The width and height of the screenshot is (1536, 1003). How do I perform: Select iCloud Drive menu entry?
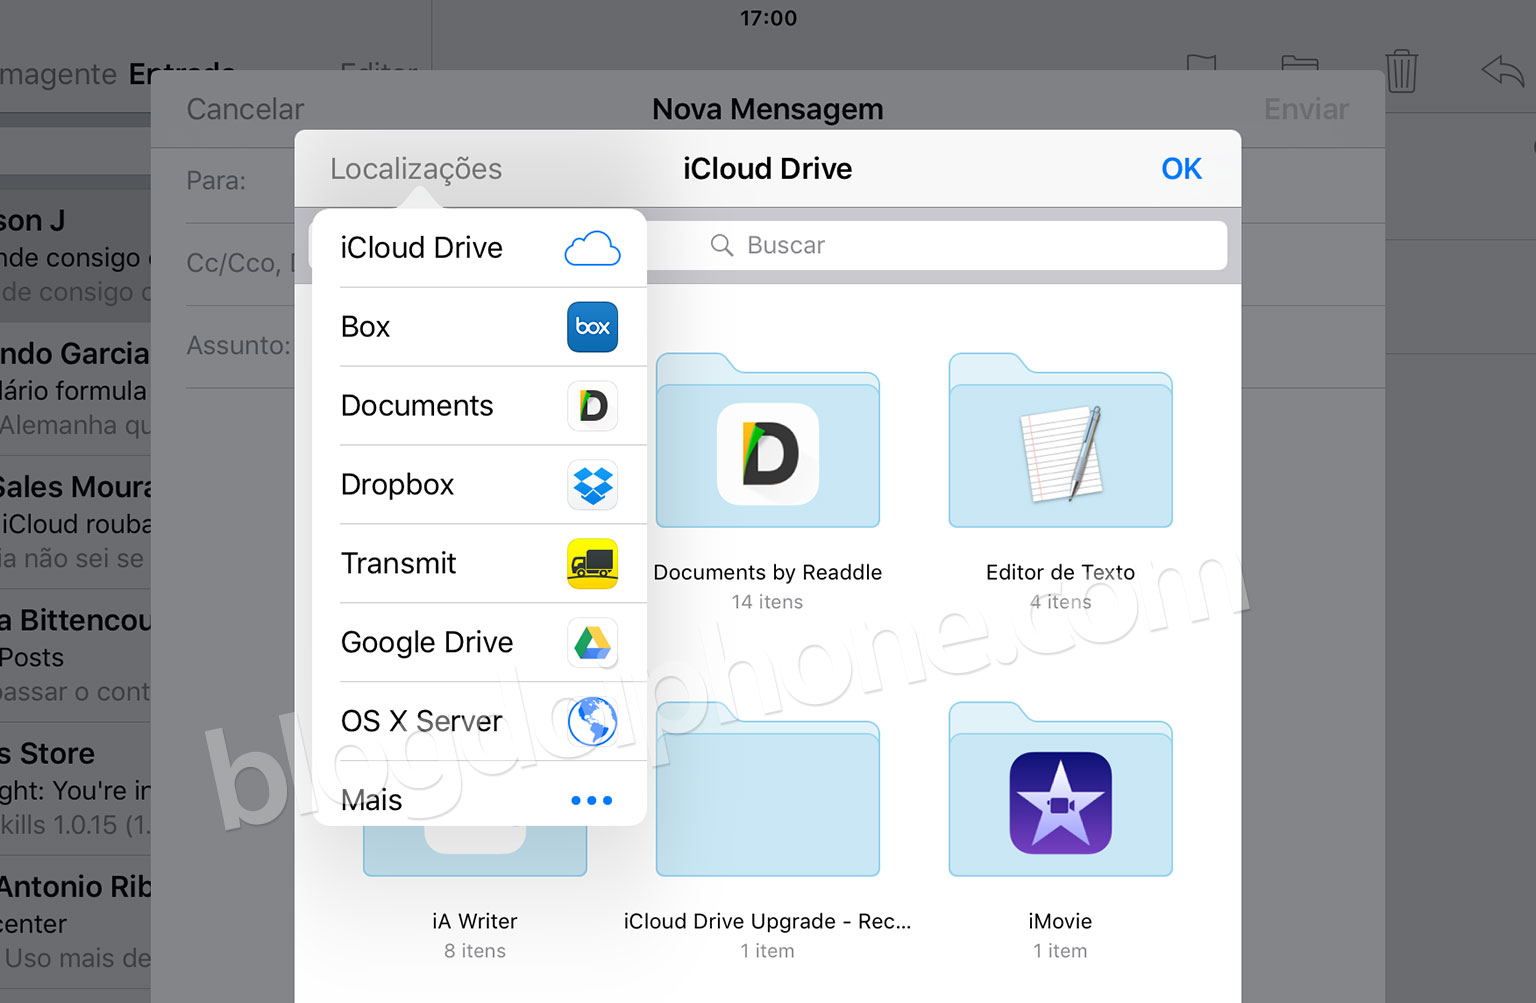point(479,248)
